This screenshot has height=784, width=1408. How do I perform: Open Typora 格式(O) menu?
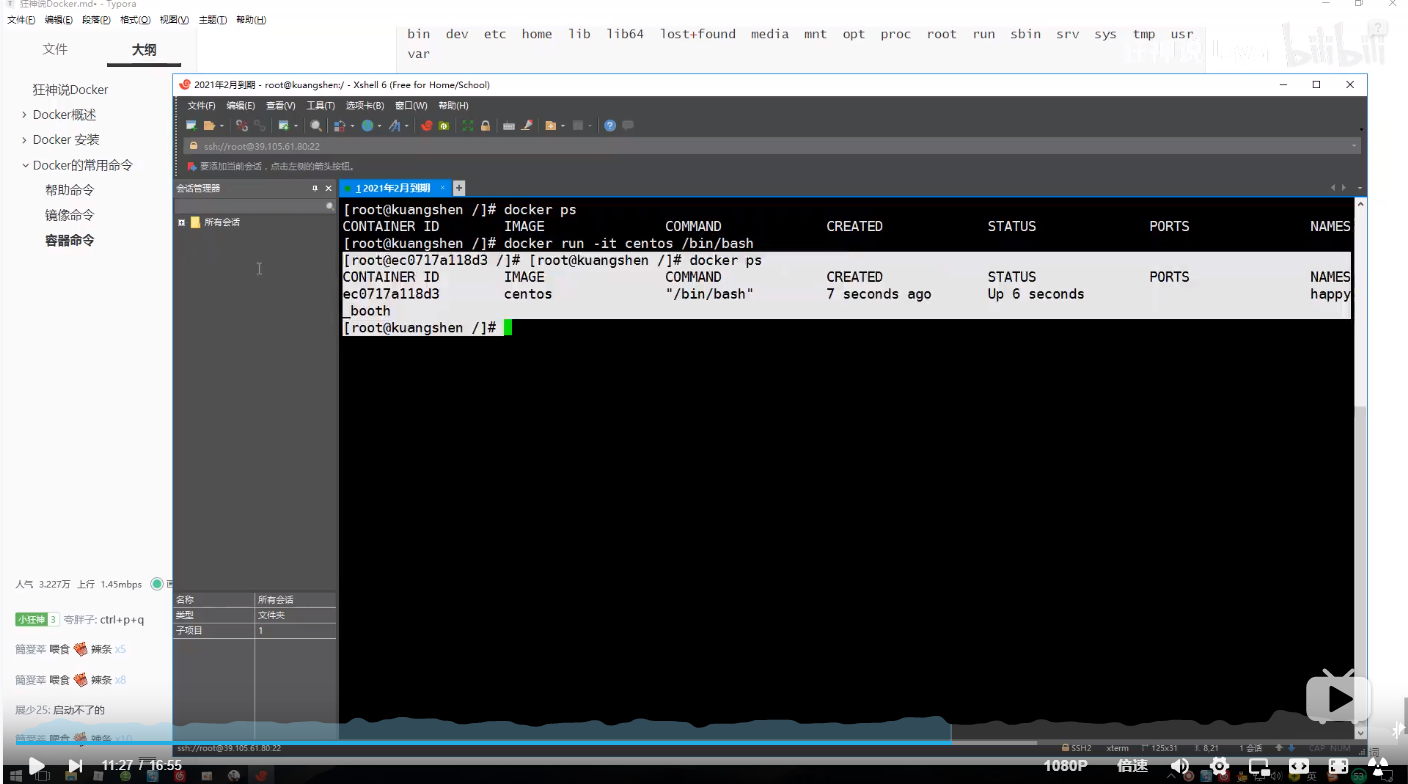pyautogui.click(x=135, y=20)
